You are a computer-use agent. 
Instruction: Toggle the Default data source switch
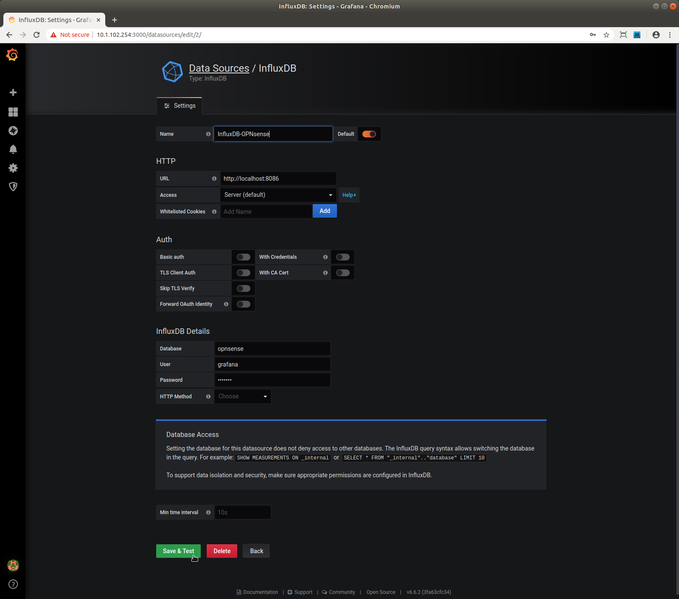click(369, 134)
